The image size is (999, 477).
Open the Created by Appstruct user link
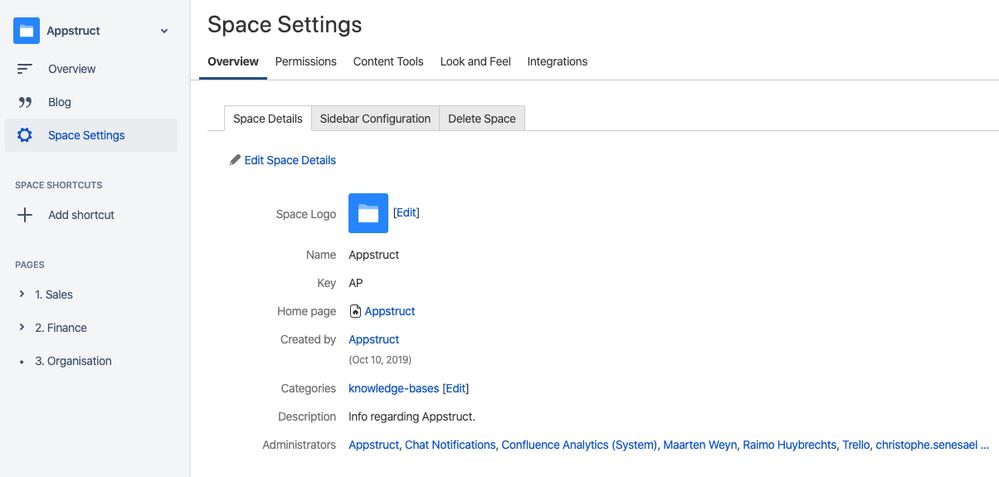(374, 339)
